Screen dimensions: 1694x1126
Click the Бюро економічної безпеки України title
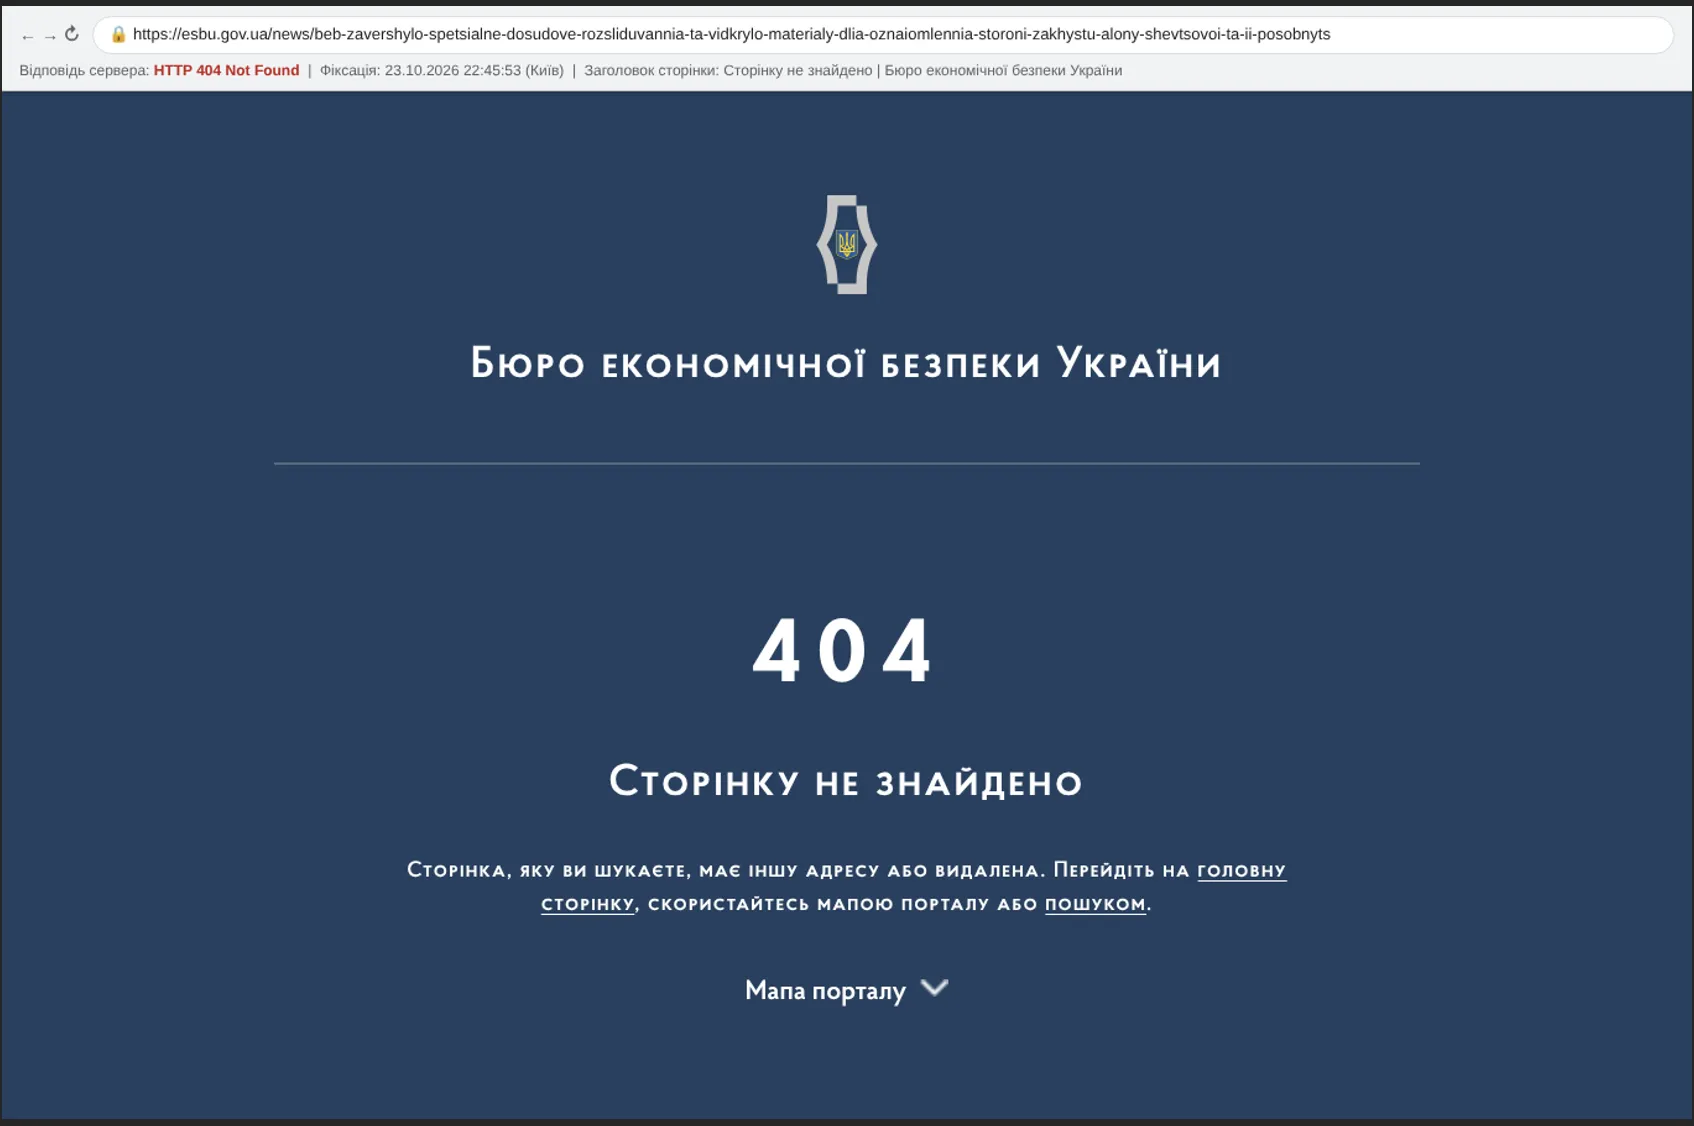846,363
